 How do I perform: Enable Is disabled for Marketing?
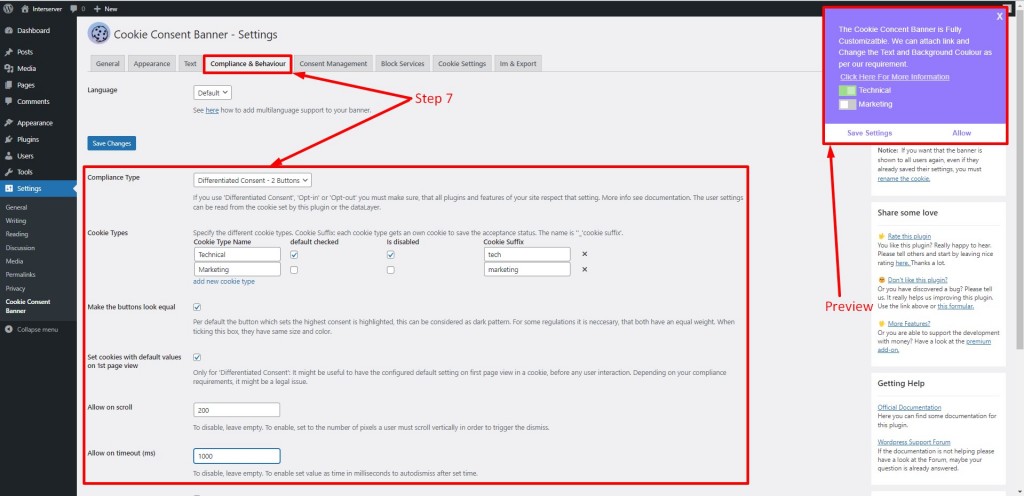coord(391,270)
